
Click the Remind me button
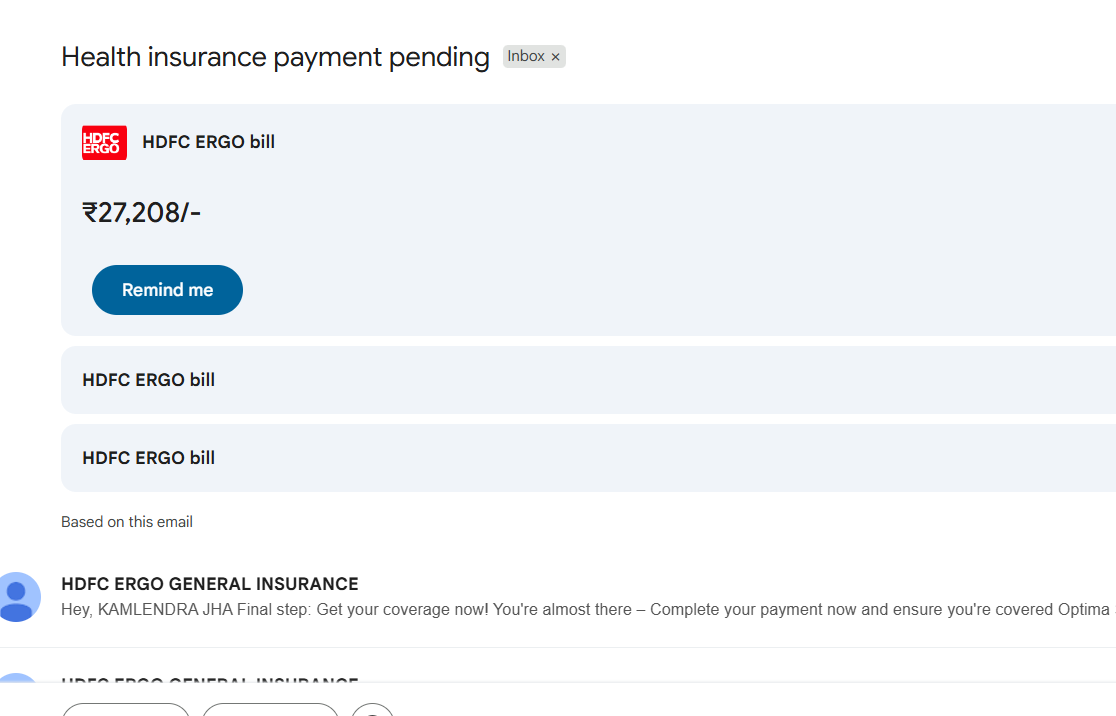[x=167, y=290]
